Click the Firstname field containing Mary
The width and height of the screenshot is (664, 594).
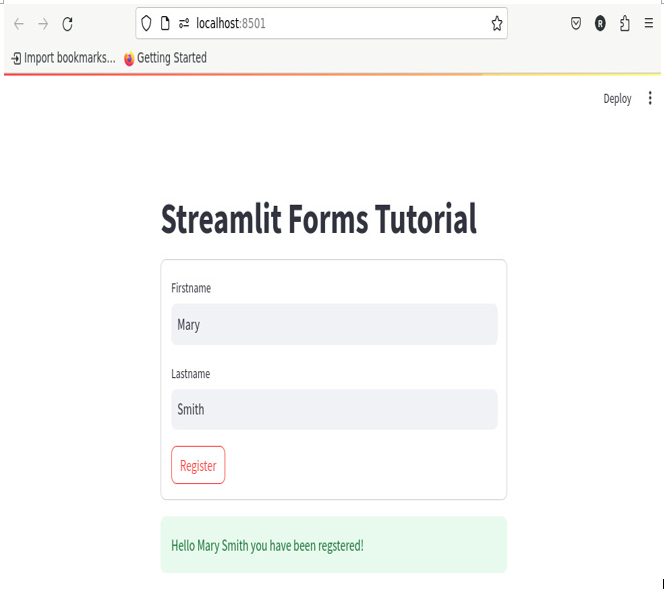(334, 324)
